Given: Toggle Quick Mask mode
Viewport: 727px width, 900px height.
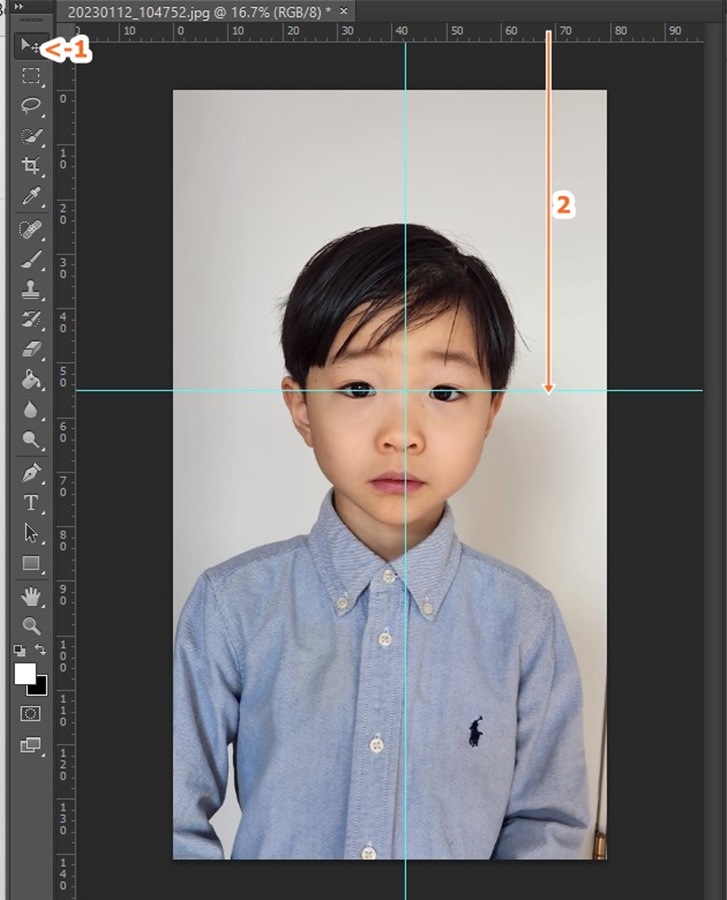Looking at the screenshot, I should tap(30, 714).
